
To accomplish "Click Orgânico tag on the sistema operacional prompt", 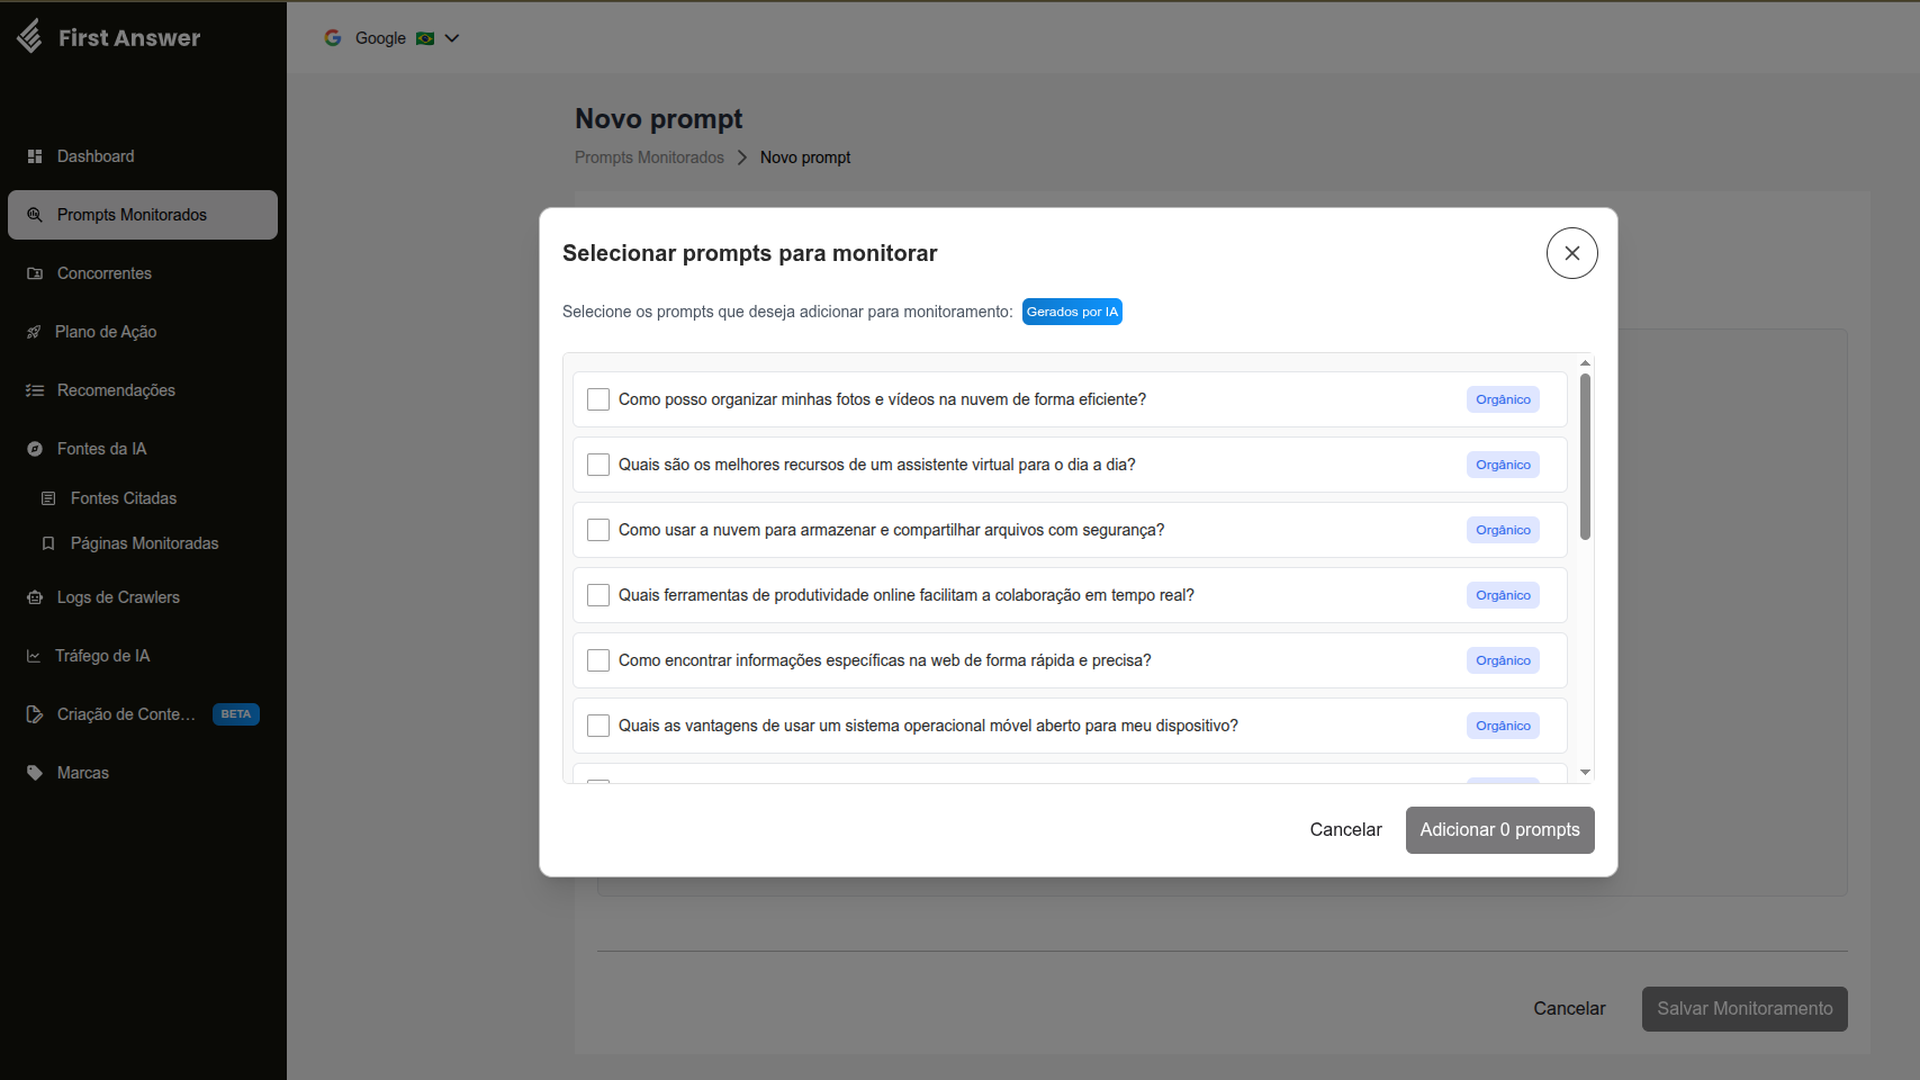I will [1503, 726].
